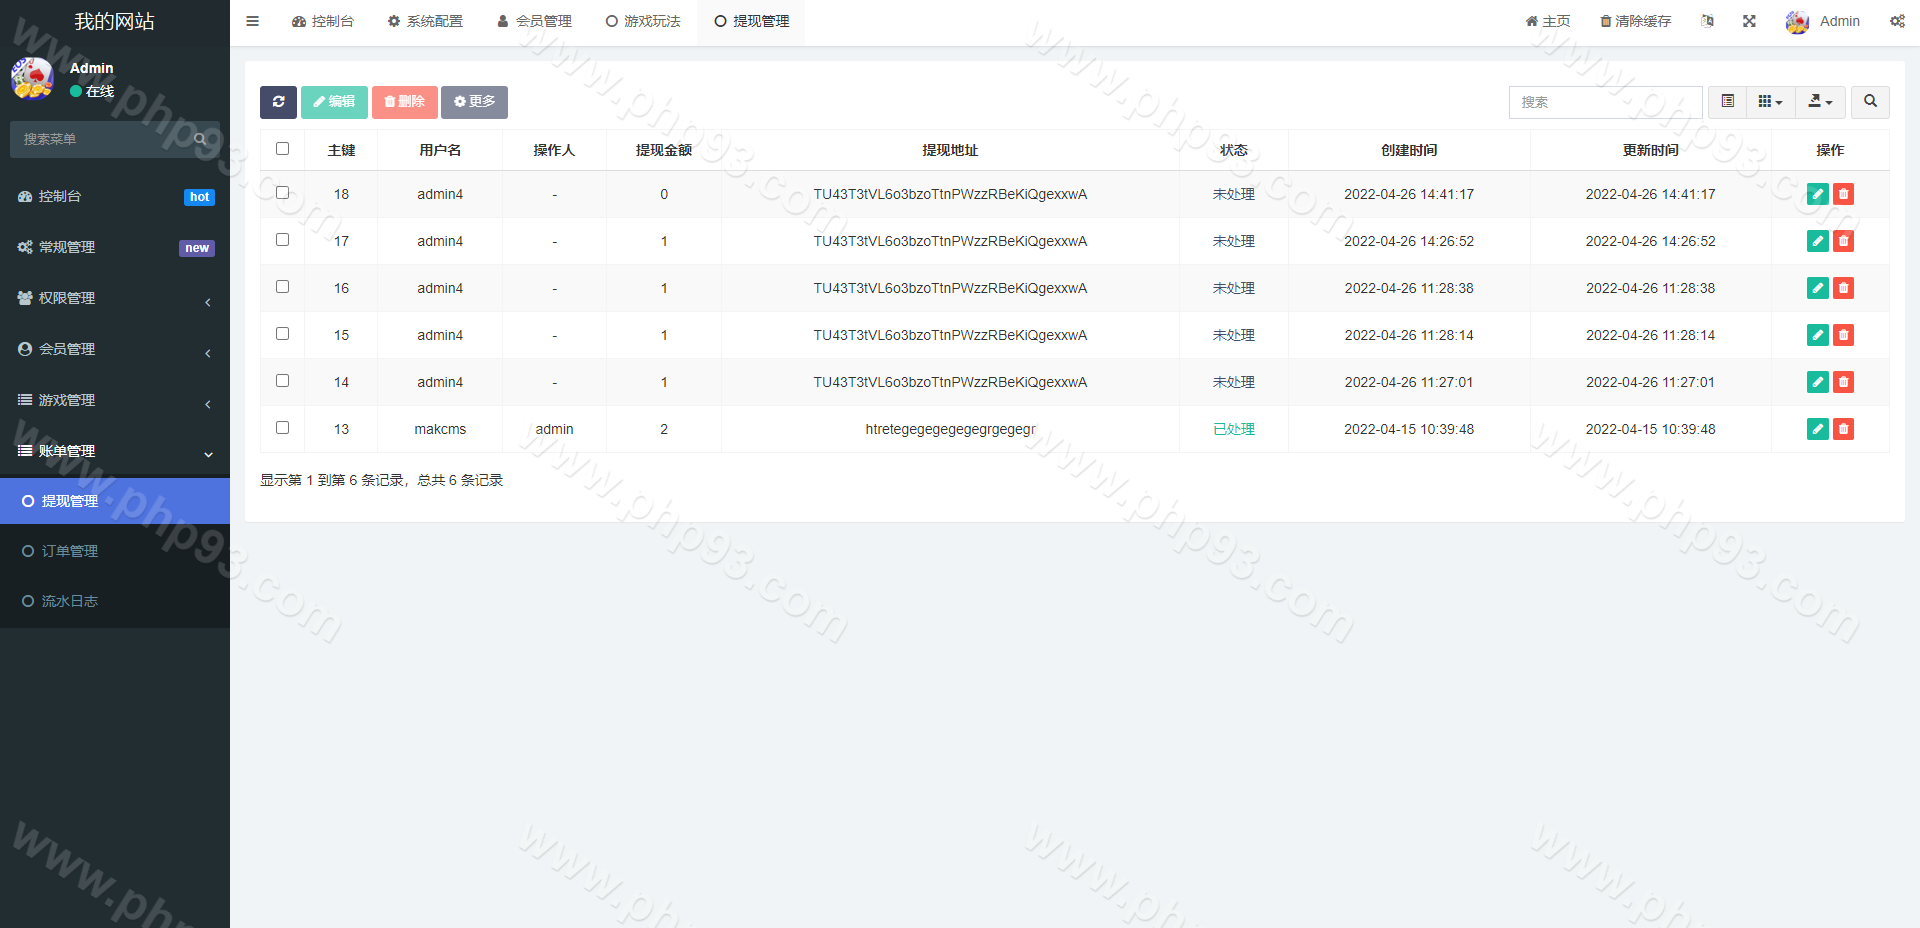Toggle table list view icon

point(1727,102)
